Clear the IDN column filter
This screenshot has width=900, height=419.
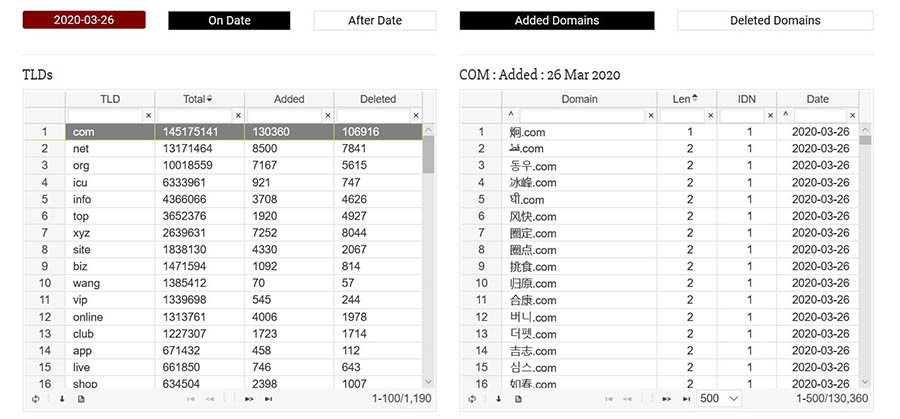pos(770,115)
